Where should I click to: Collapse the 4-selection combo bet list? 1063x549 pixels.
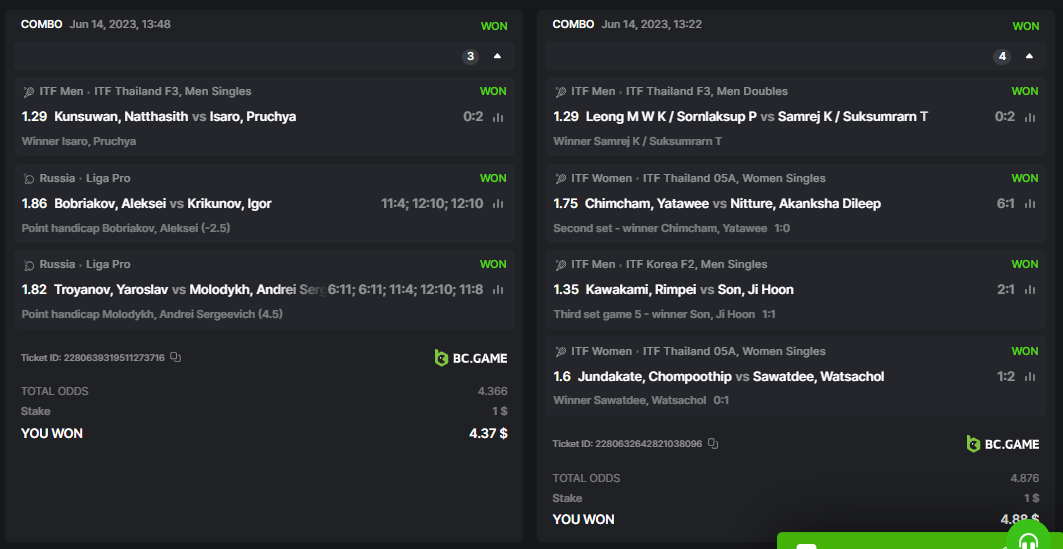pyautogui.click(x=1029, y=56)
